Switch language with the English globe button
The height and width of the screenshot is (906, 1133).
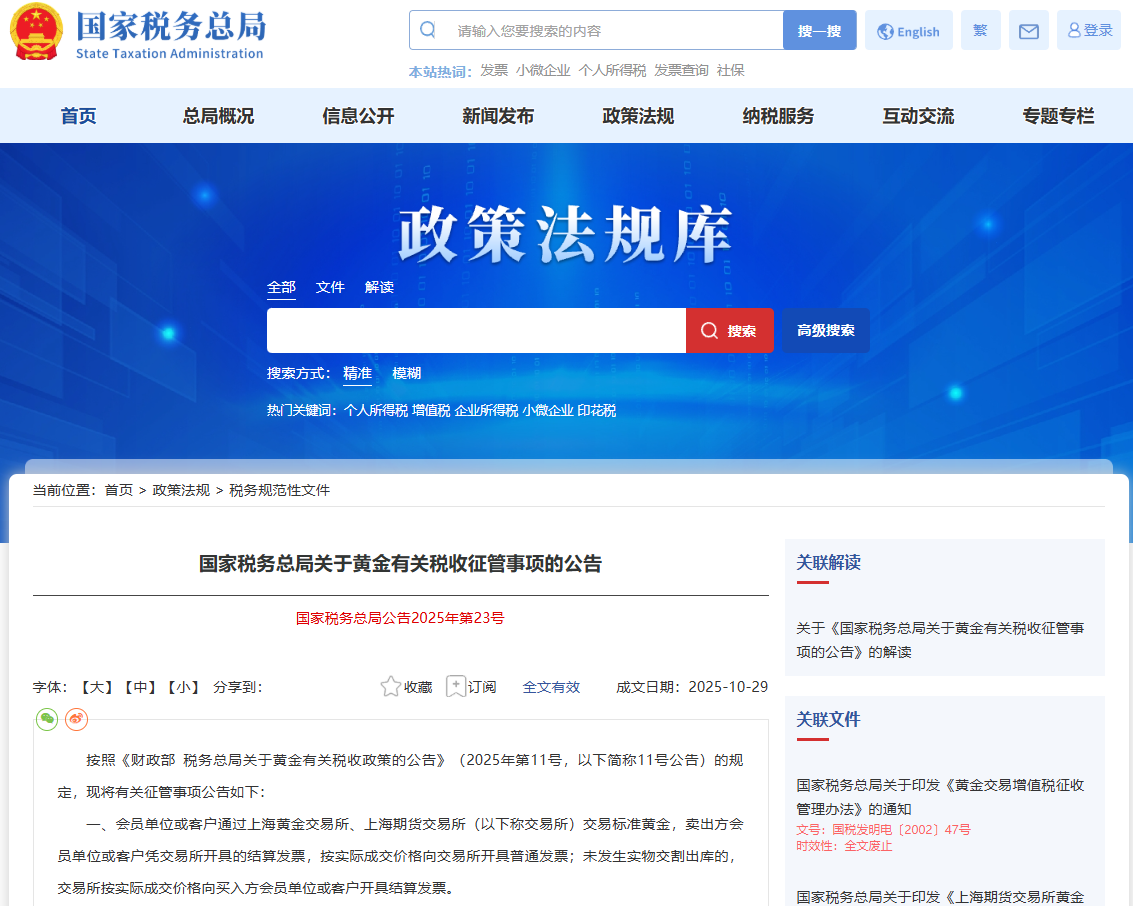pos(908,31)
